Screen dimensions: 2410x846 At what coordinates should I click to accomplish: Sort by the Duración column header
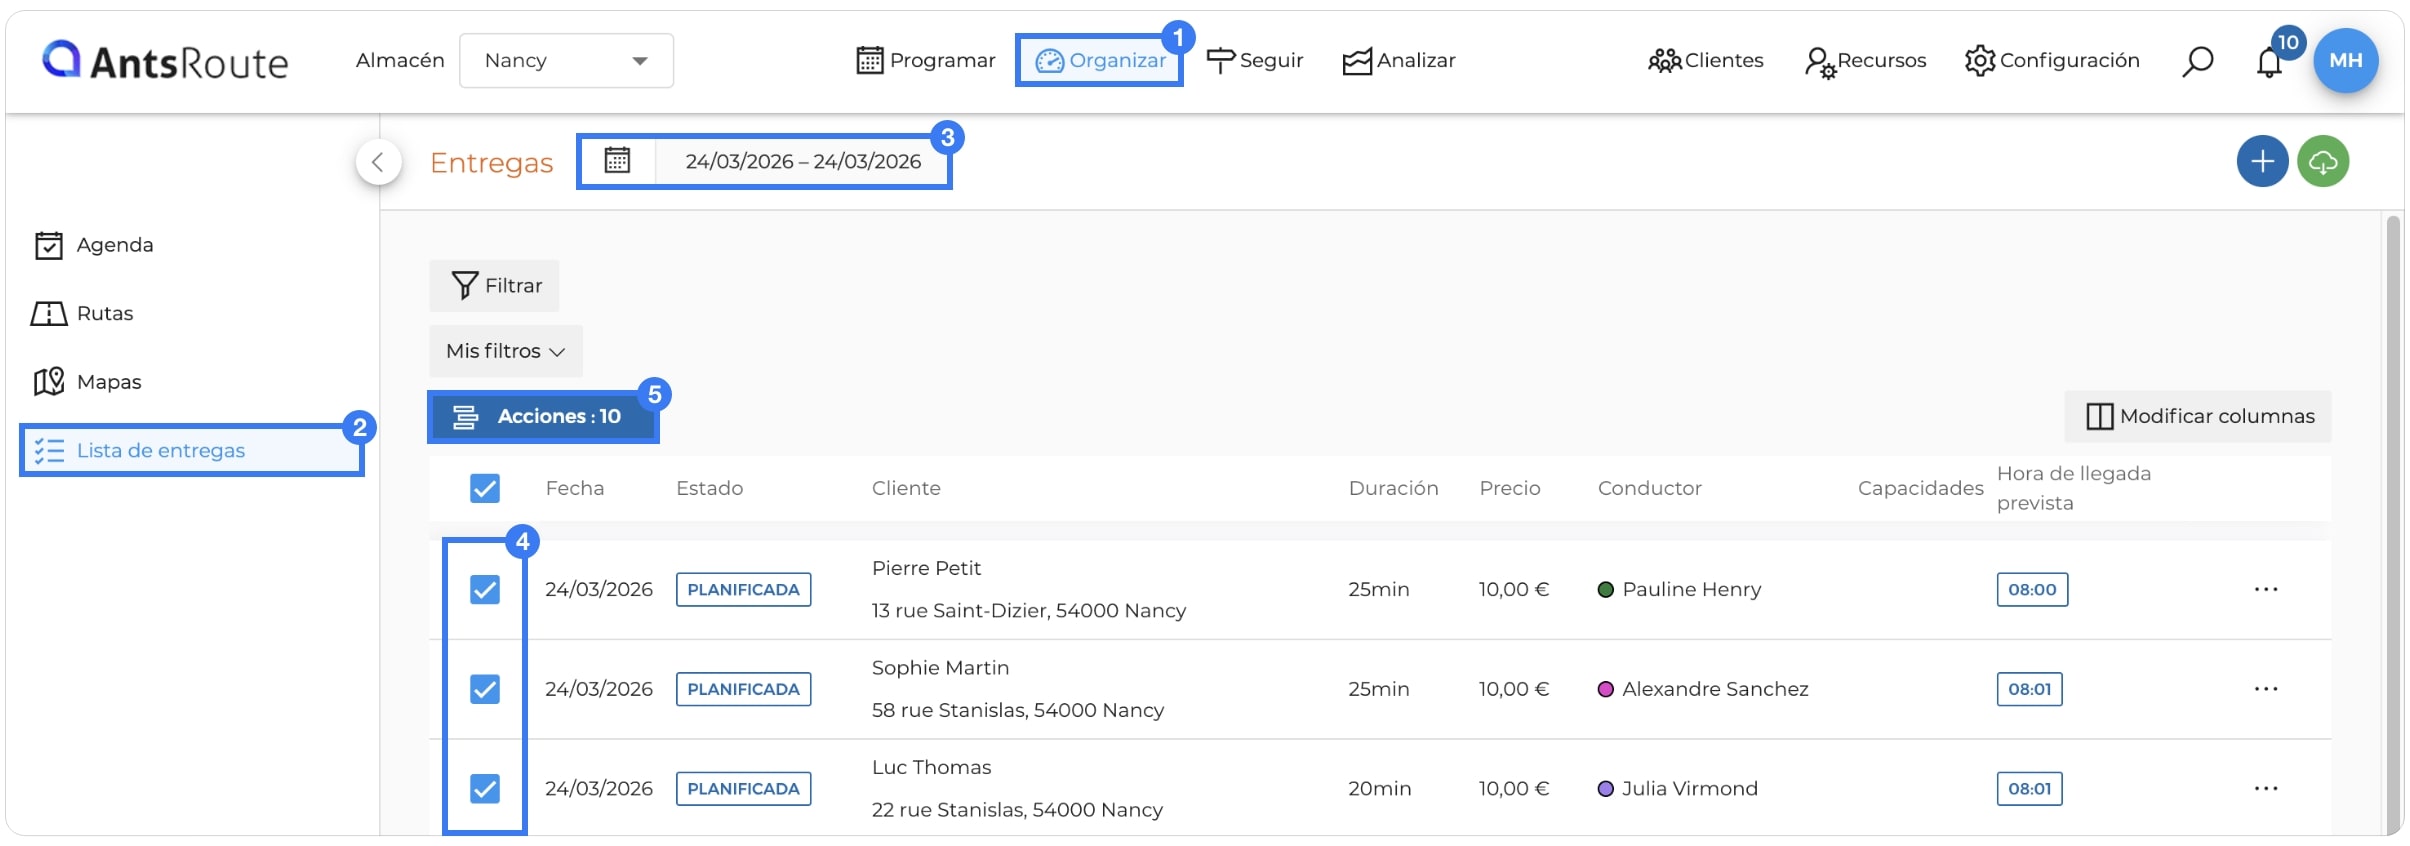1393,488
